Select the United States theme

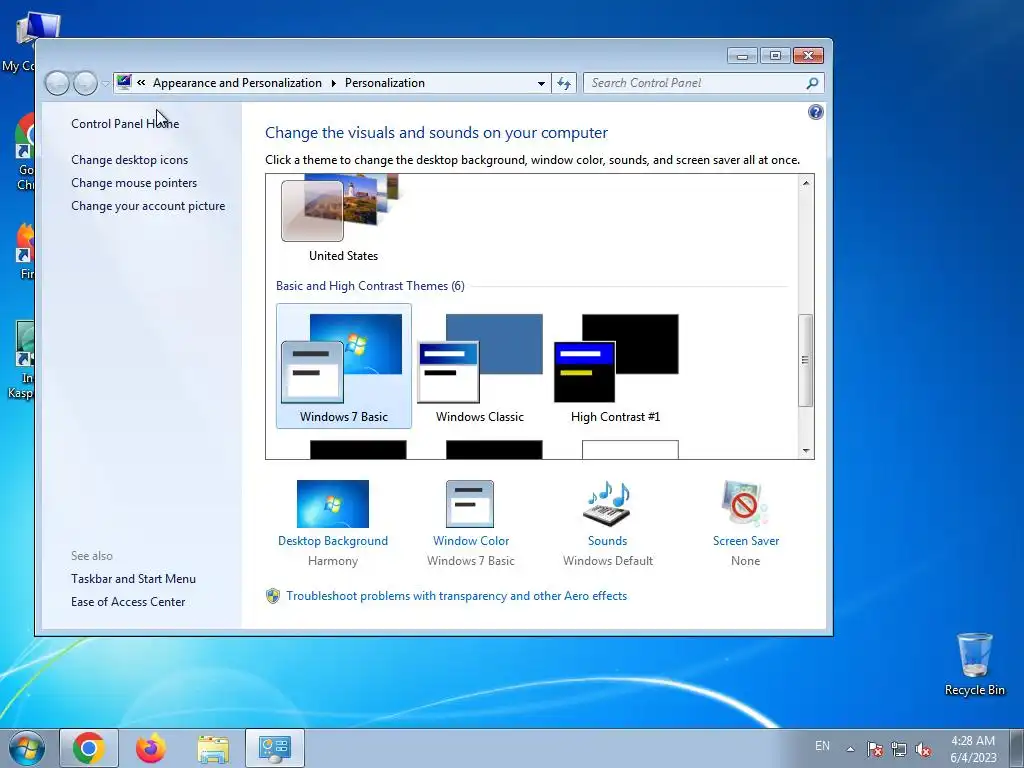pos(344,219)
